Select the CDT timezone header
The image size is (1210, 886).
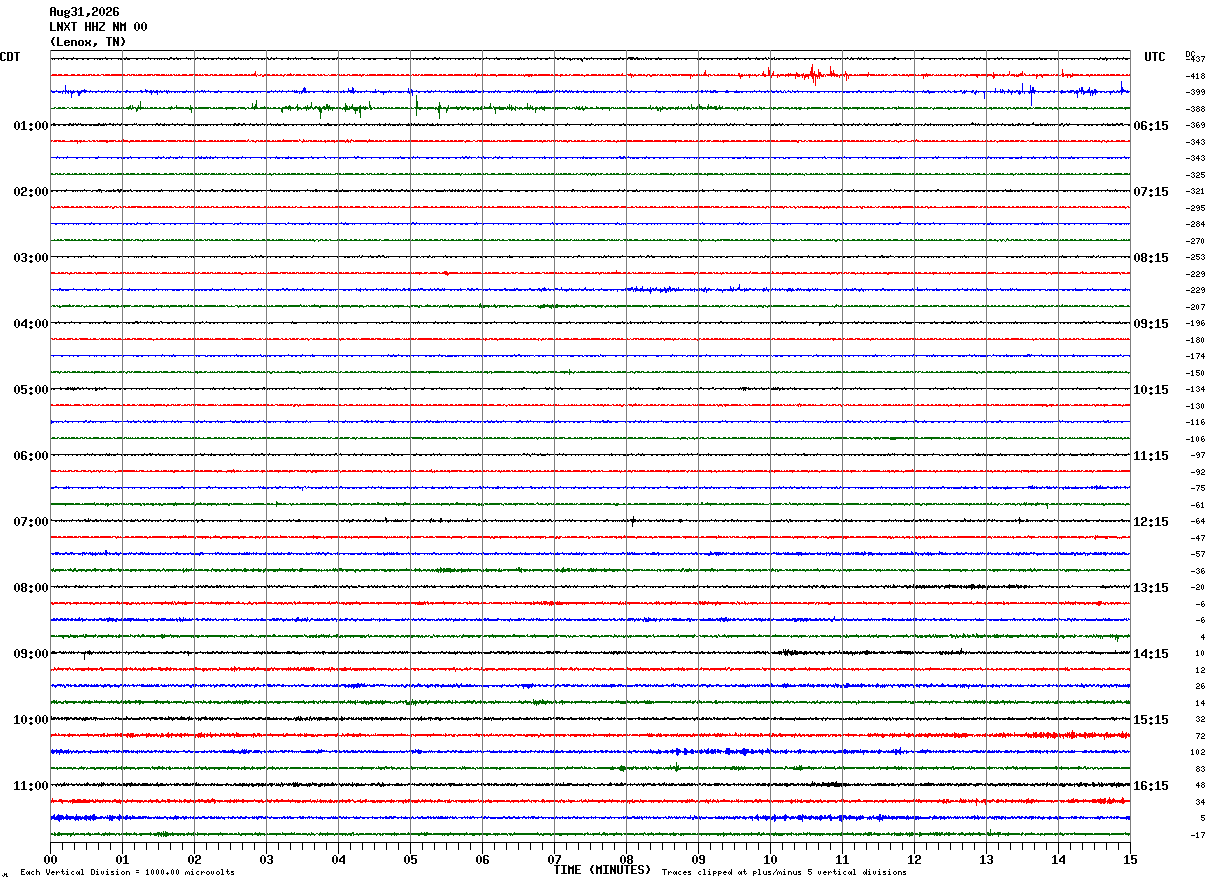pos(10,57)
